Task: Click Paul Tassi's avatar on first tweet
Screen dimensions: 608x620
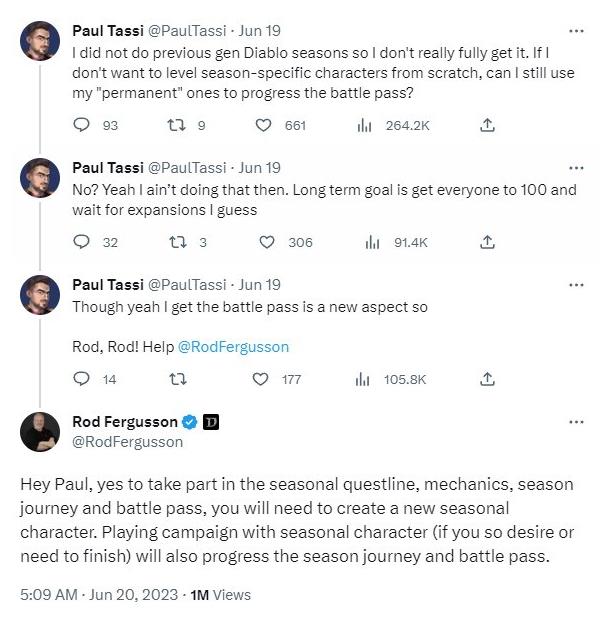Action: [40, 41]
